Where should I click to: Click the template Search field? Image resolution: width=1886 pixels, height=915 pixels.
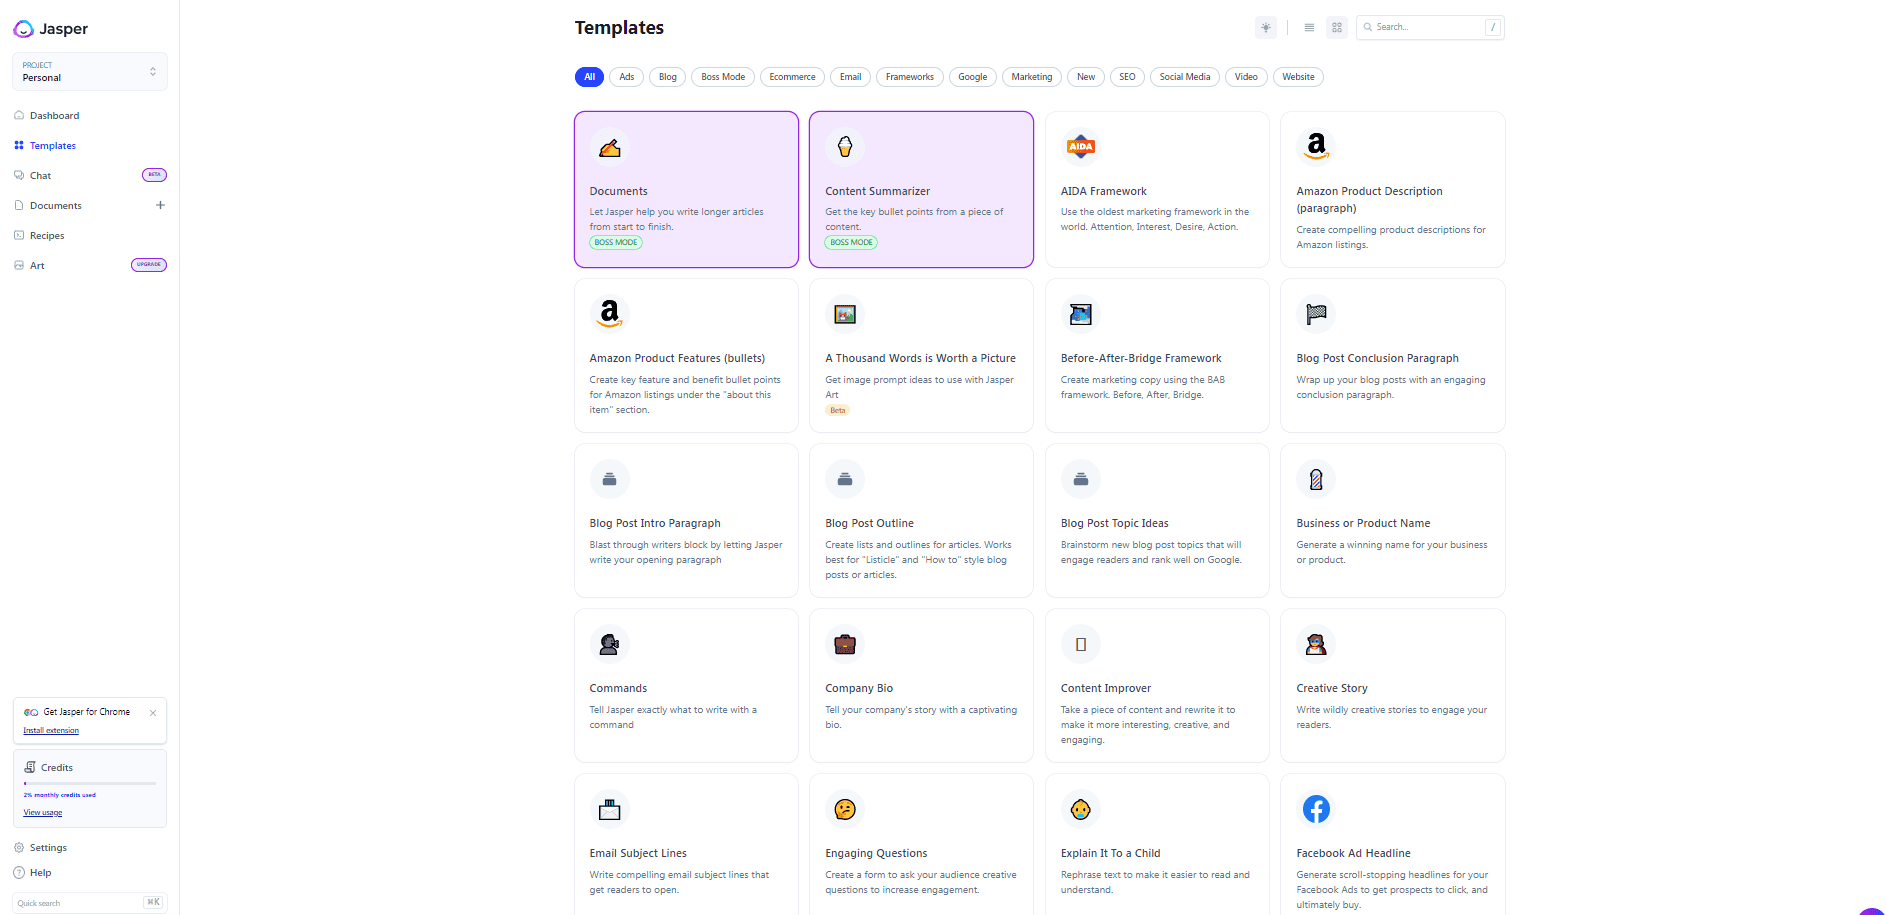coord(1430,28)
